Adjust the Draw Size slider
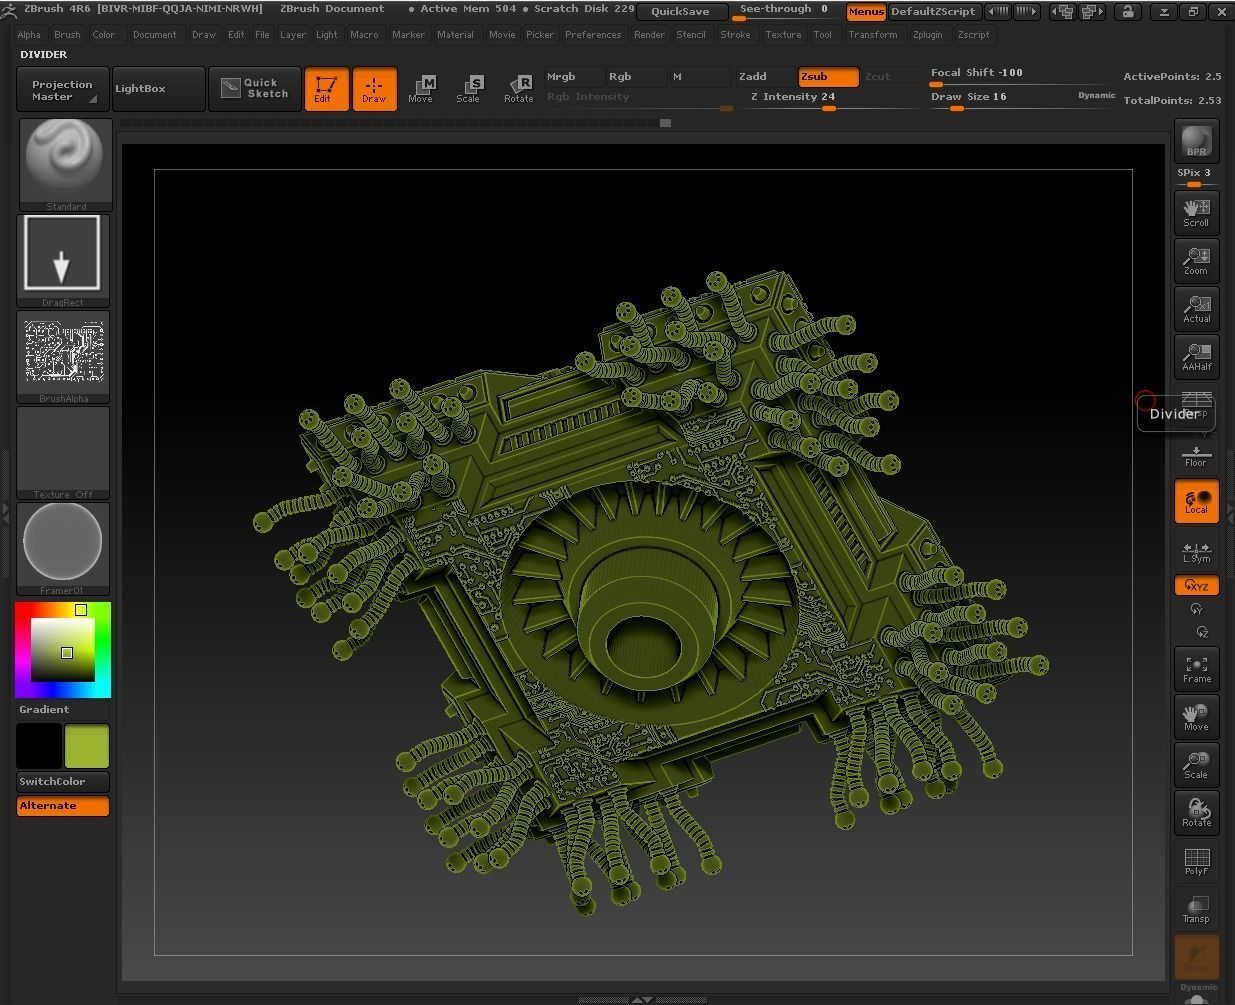Viewport: 1235px width, 1005px height. 1023,98
